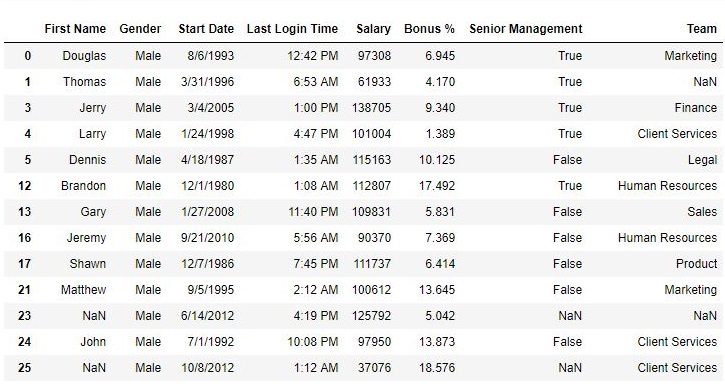Image resolution: width=725 pixels, height=388 pixels.
Task: Click the Bonus % column header
Action: [x=430, y=29]
